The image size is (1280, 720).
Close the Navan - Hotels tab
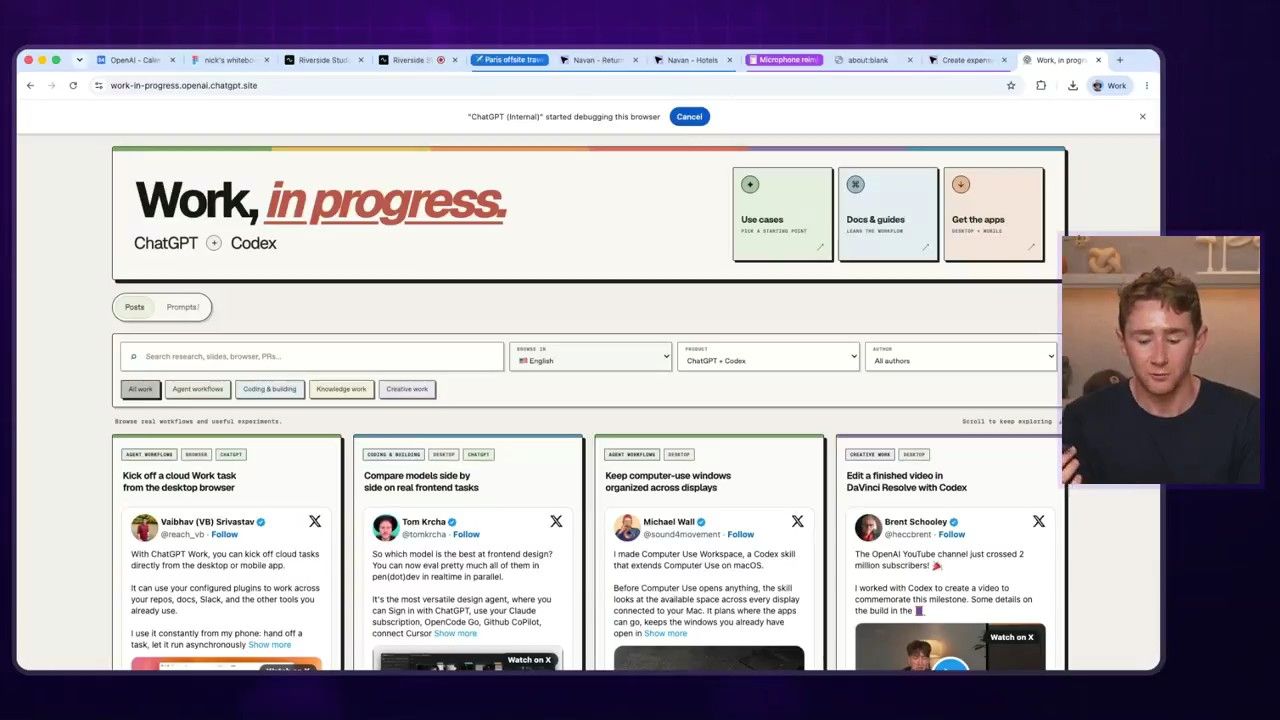coord(730,60)
